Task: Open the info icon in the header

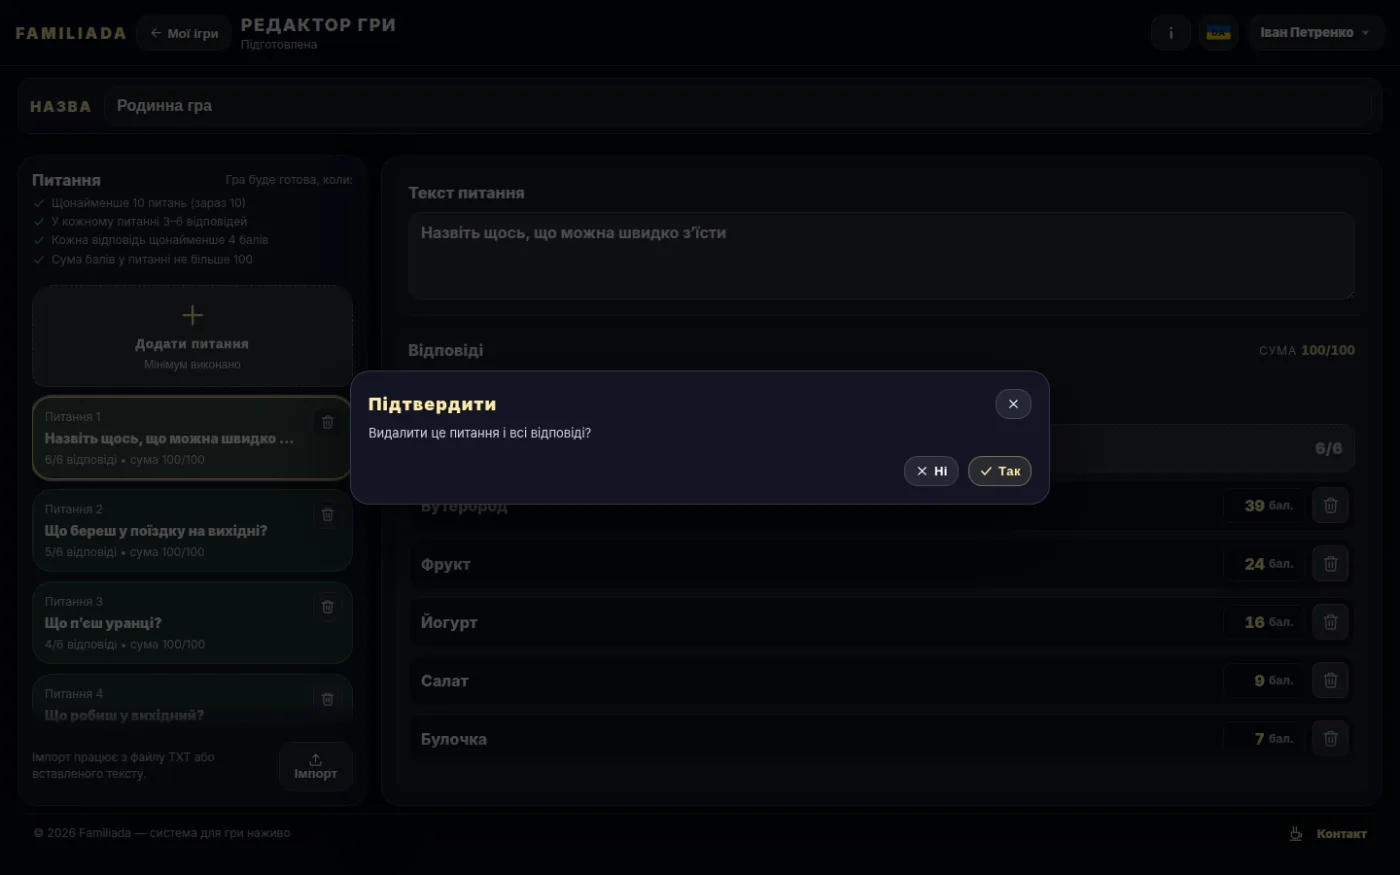Action: [1171, 33]
